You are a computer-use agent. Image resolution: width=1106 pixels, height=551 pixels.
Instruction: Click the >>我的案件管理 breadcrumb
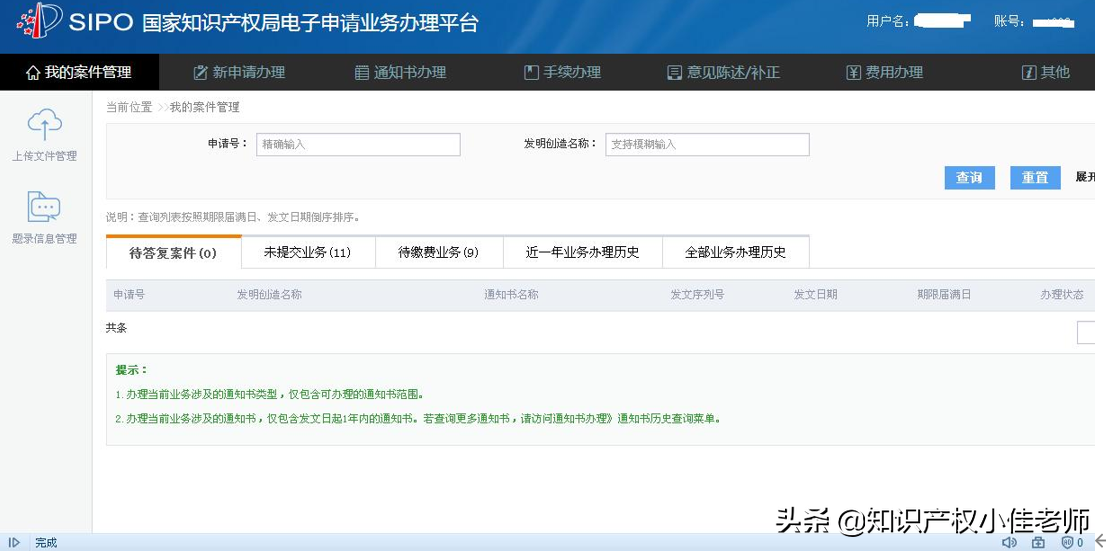pyautogui.click(x=198, y=107)
